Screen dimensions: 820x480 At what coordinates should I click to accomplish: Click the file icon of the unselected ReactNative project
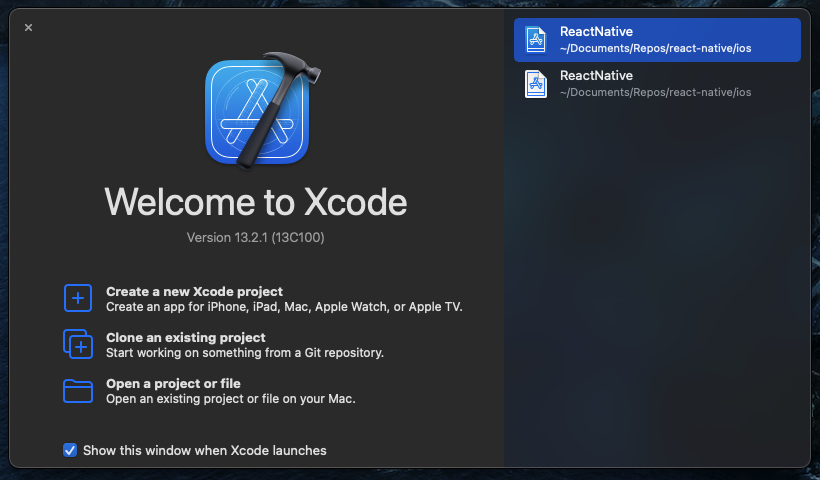coord(536,84)
